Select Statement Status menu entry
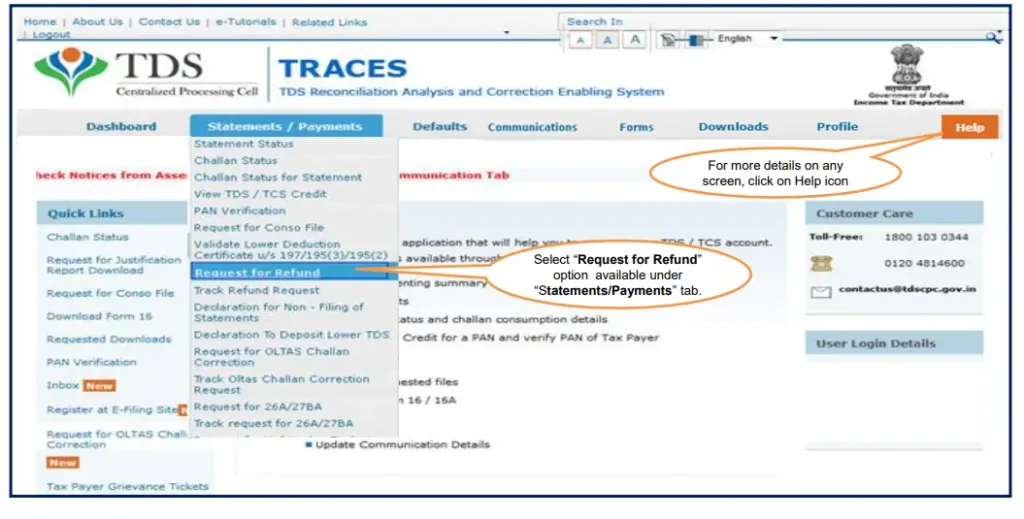This screenshot has width=1024, height=519. click(x=244, y=144)
